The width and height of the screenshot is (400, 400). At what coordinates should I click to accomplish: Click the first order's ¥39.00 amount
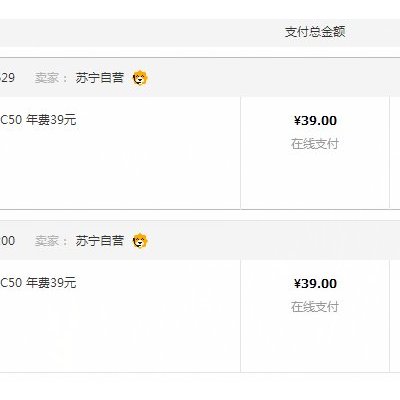click(315, 121)
